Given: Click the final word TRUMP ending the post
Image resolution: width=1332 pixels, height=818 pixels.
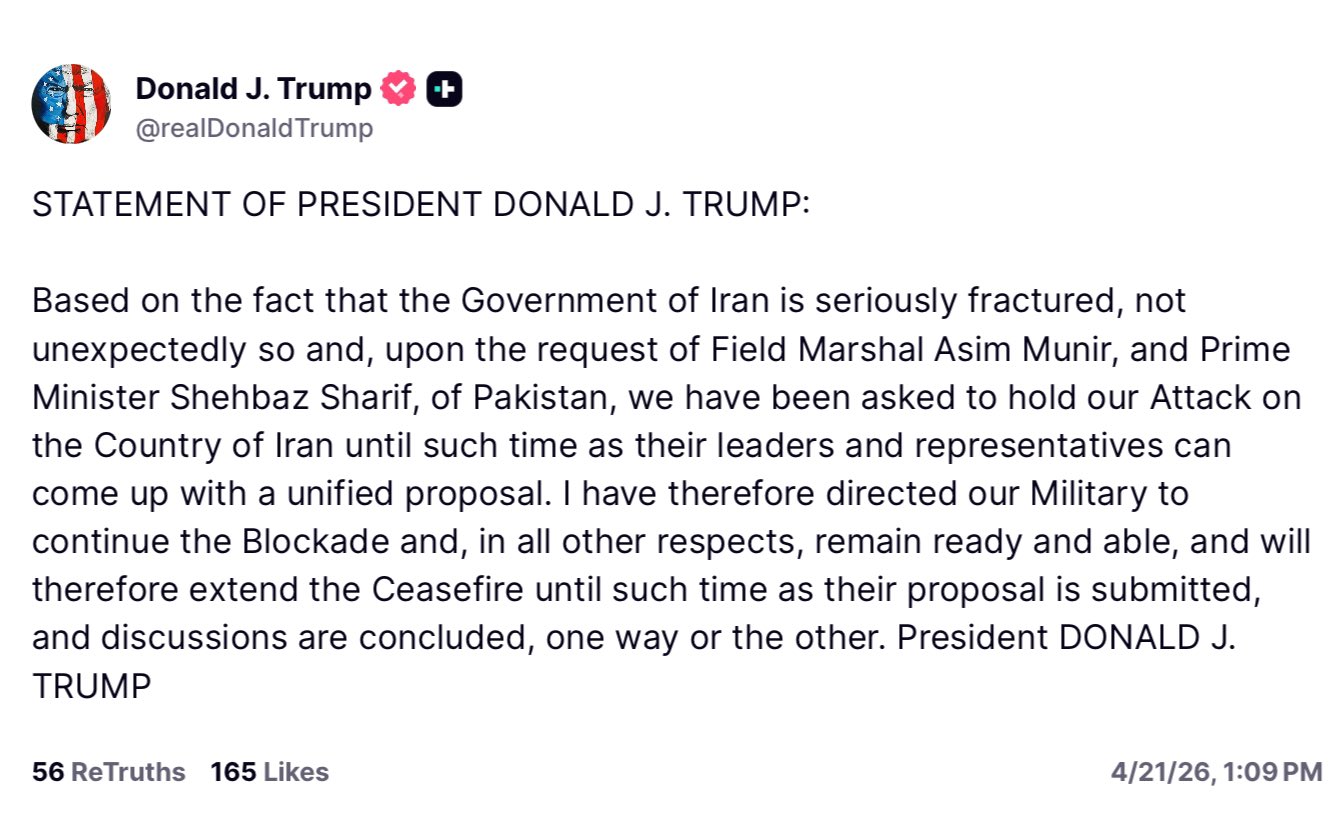Looking at the screenshot, I should click(91, 686).
